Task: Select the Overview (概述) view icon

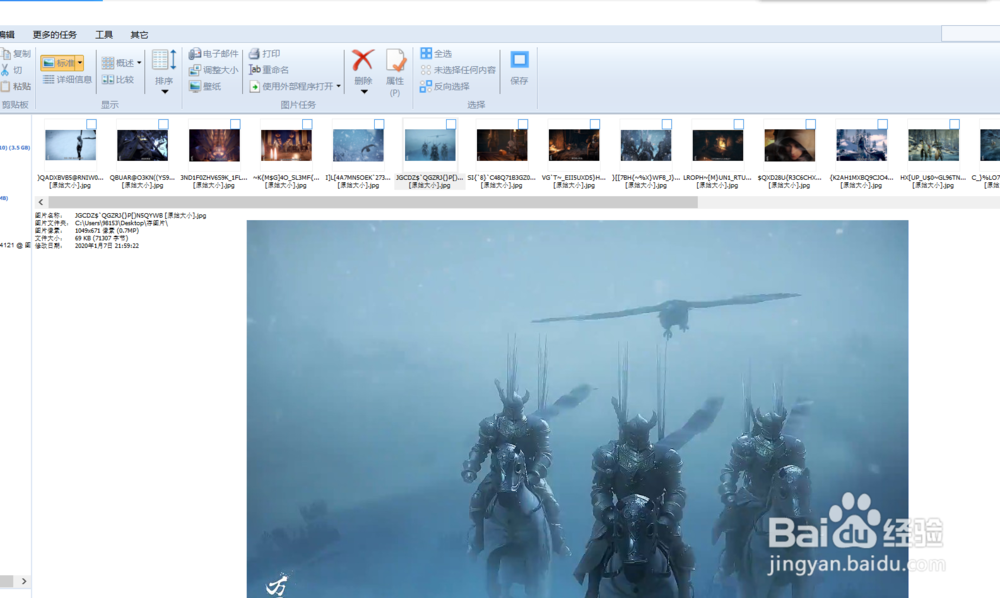Action: click(x=108, y=62)
